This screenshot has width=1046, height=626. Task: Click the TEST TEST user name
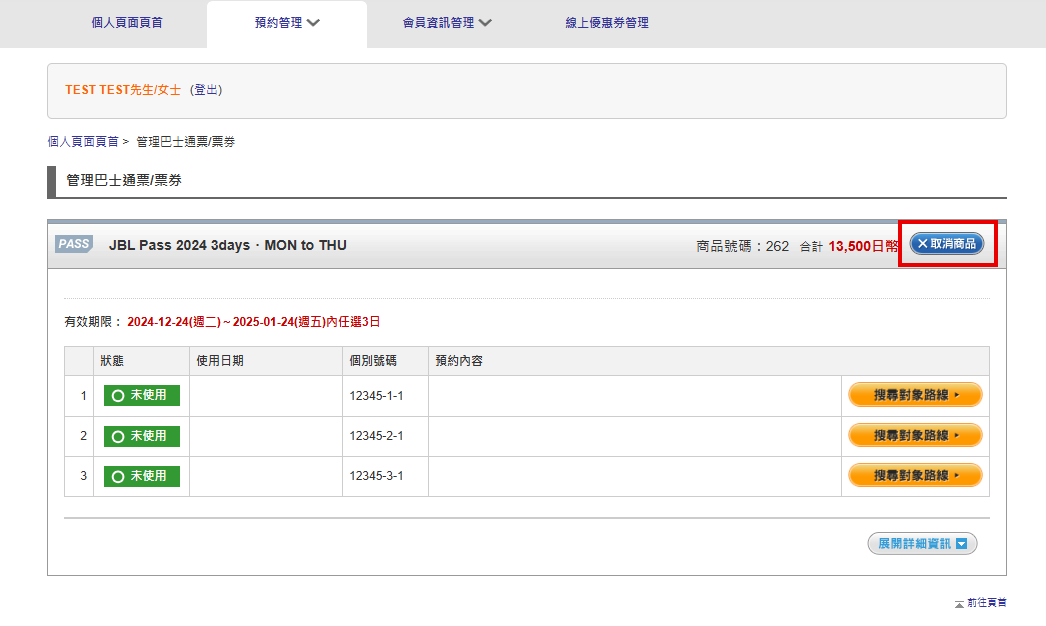click(97, 90)
